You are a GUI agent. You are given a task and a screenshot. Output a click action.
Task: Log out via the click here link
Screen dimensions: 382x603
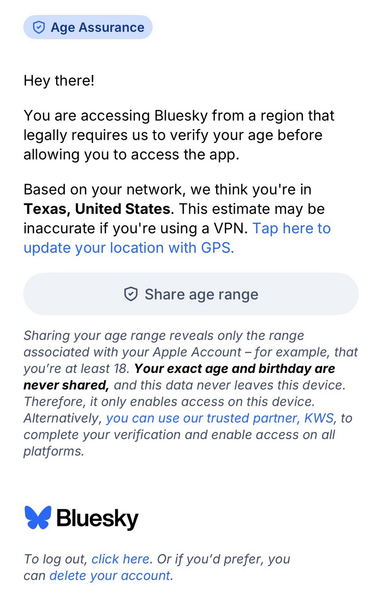point(120,559)
